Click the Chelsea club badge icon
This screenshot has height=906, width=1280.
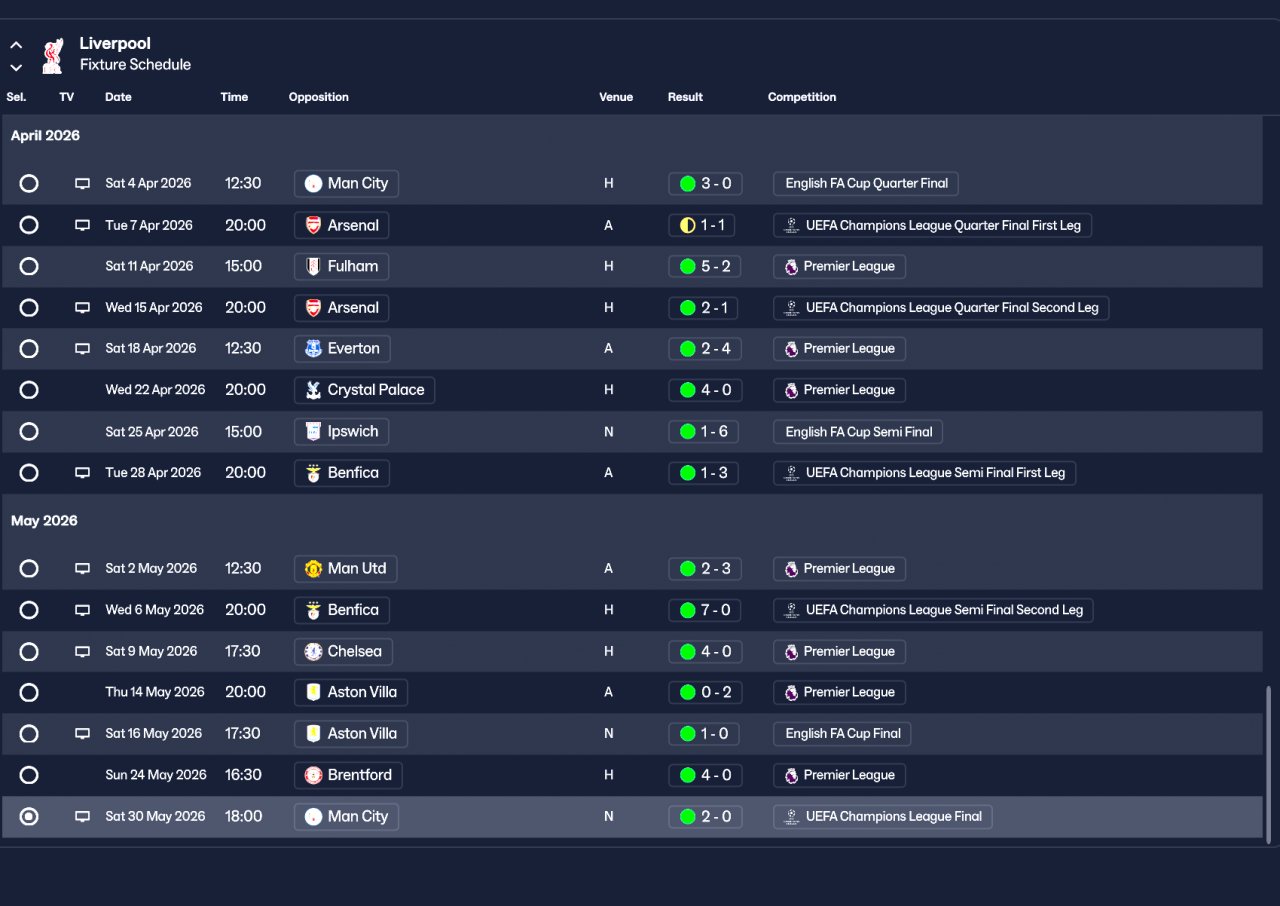tap(313, 652)
